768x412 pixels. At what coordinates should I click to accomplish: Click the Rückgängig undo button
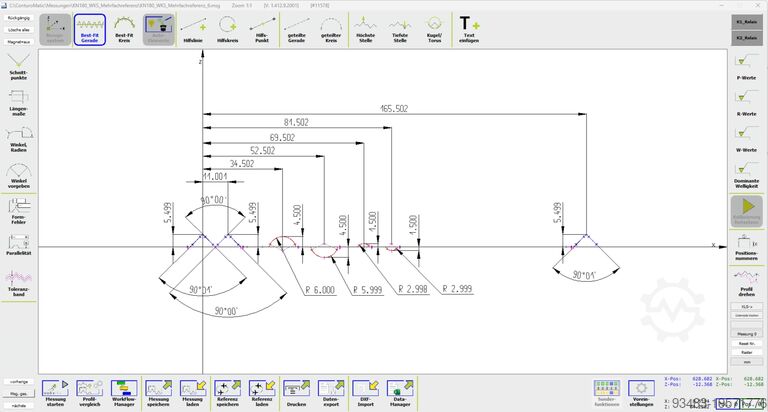(x=18, y=18)
